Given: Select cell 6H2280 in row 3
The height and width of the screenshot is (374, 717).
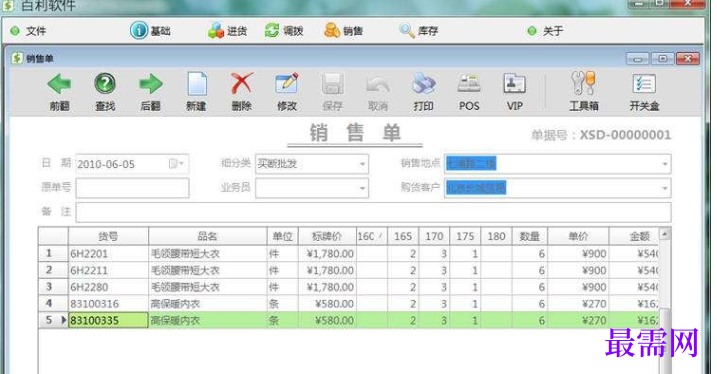Looking at the screenshot, I should [x=108, y=287].
